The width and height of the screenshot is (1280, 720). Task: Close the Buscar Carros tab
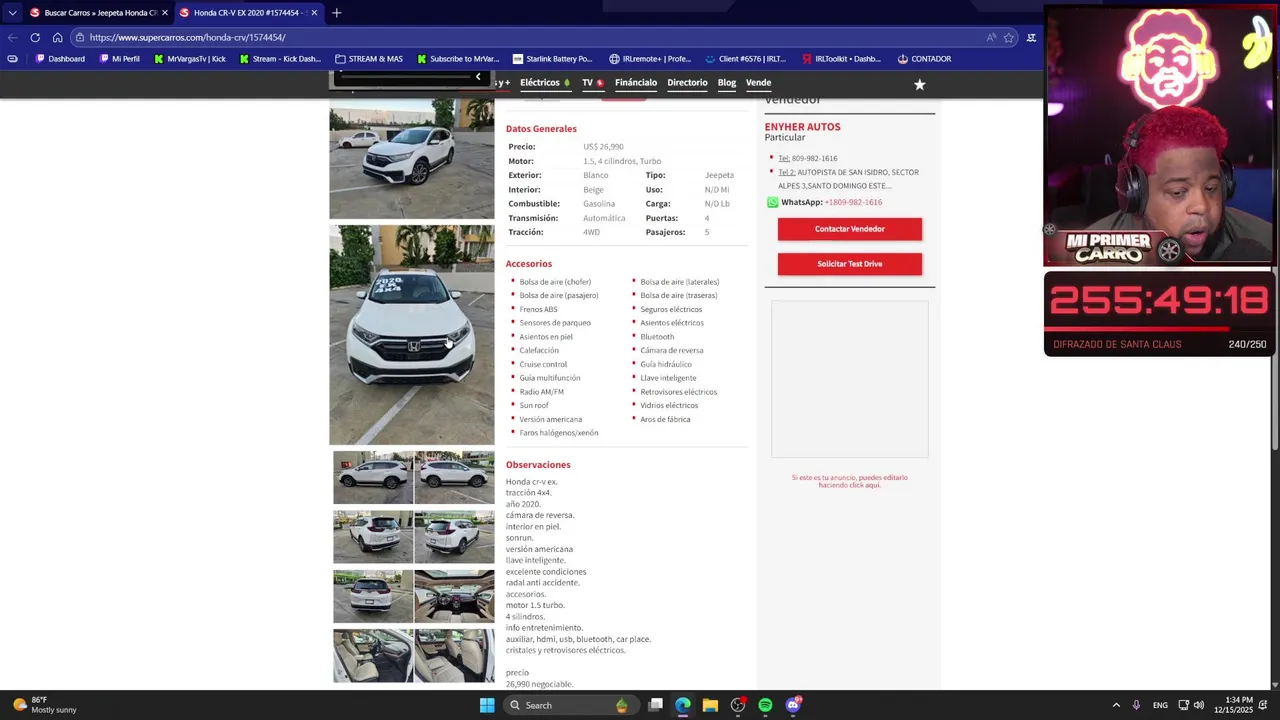(x=165, y=13)
